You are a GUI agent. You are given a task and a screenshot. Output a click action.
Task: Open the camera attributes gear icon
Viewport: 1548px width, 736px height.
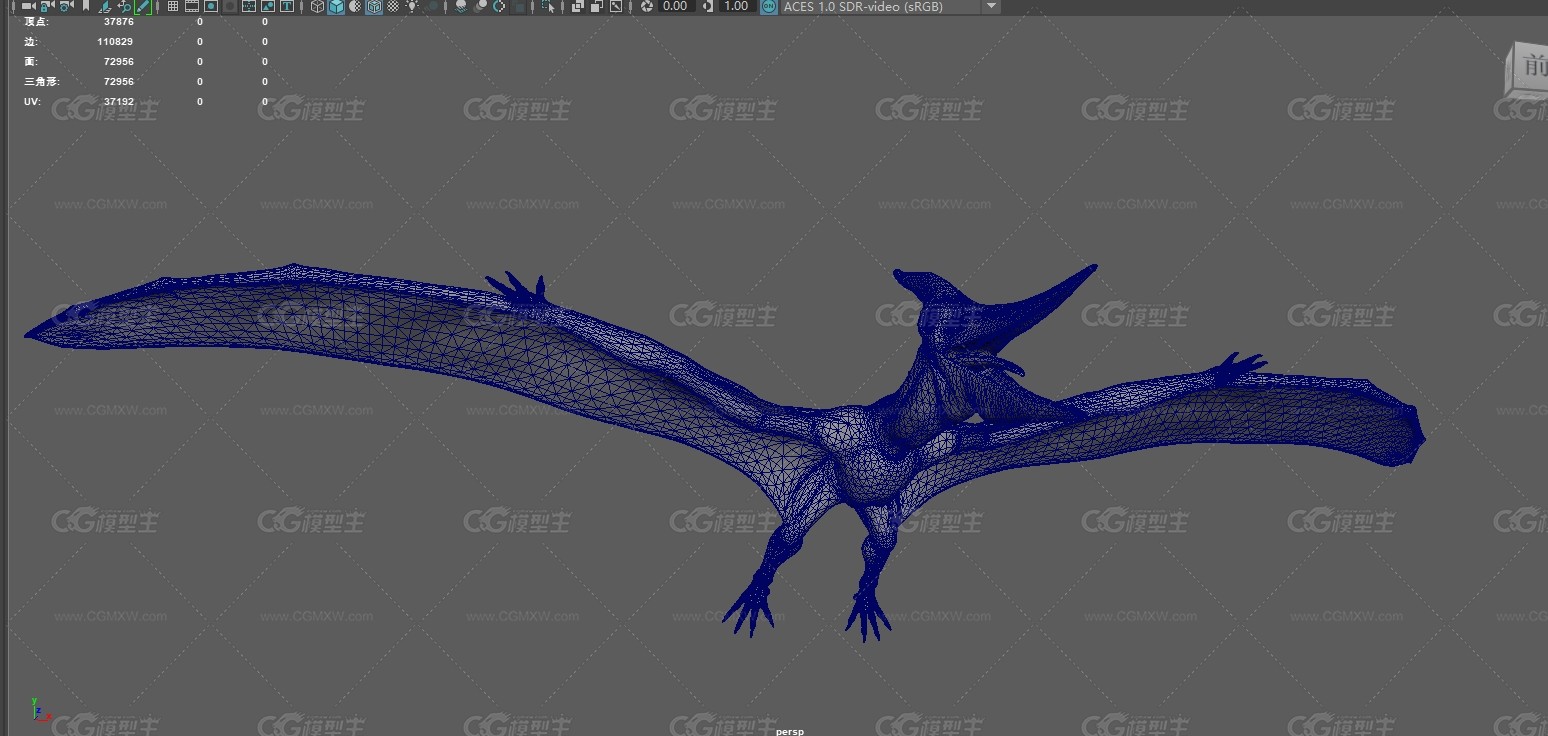tap(66, 6)
